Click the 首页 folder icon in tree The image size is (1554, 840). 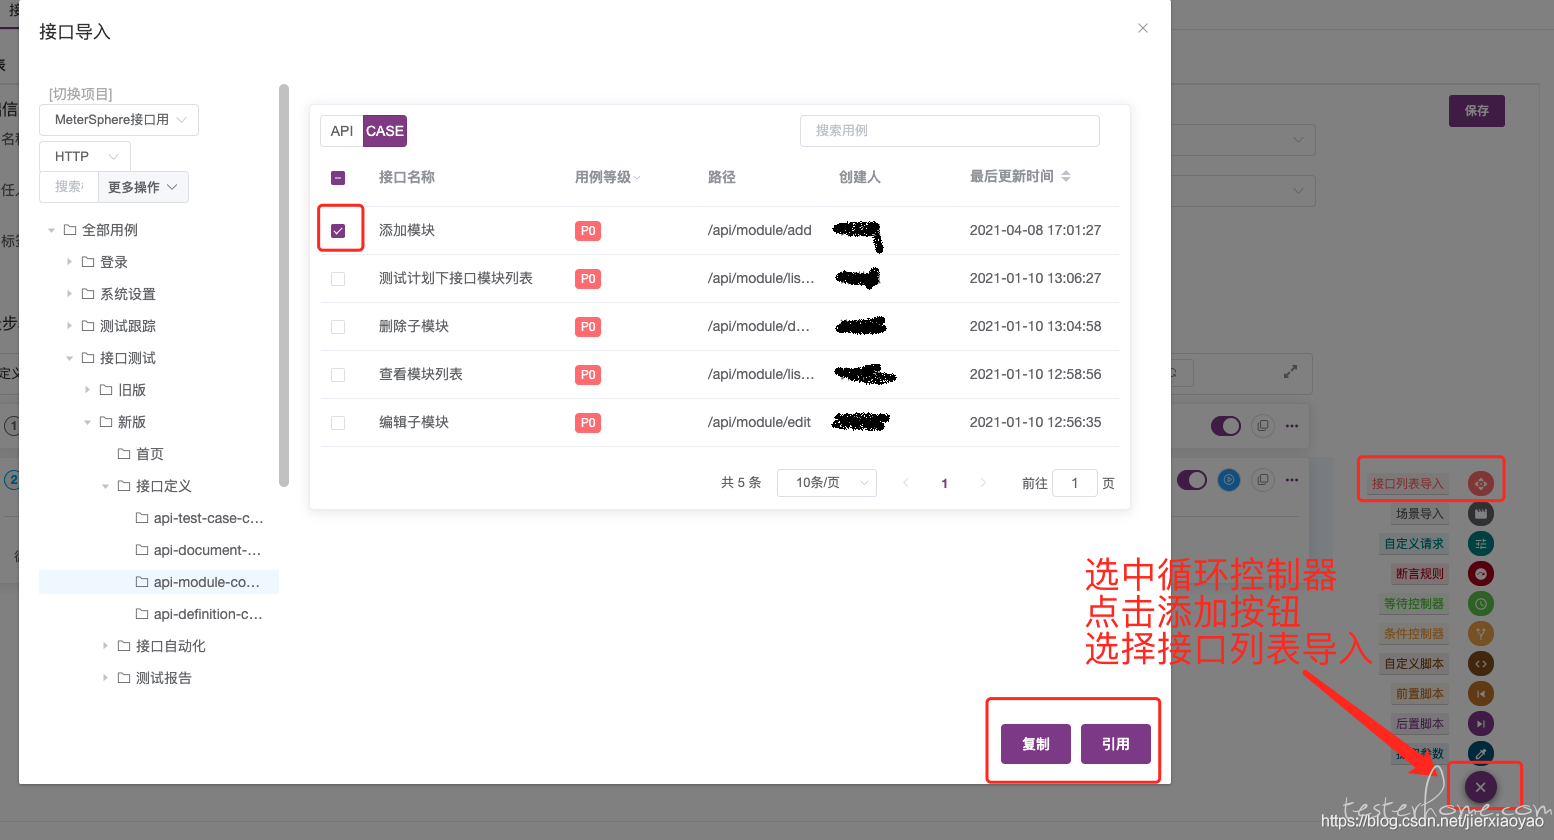124,454
